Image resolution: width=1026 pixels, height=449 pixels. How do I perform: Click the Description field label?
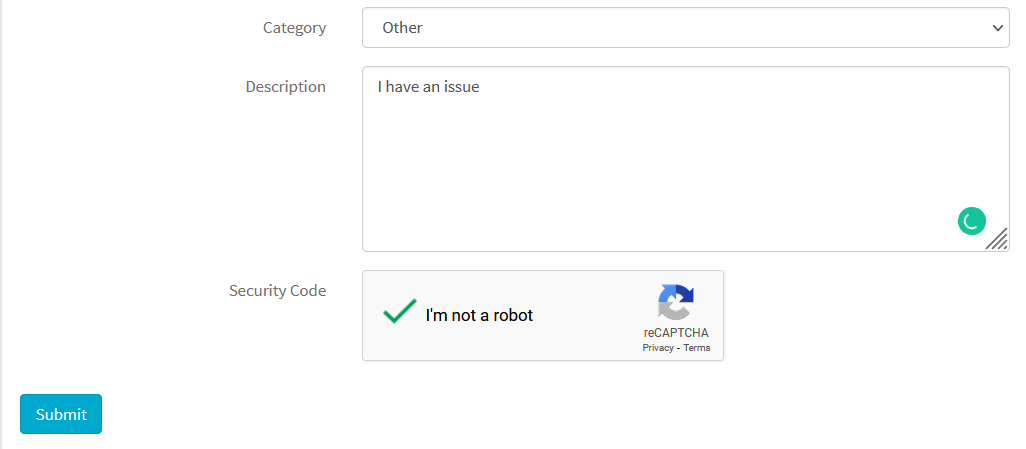pos(285,86)
